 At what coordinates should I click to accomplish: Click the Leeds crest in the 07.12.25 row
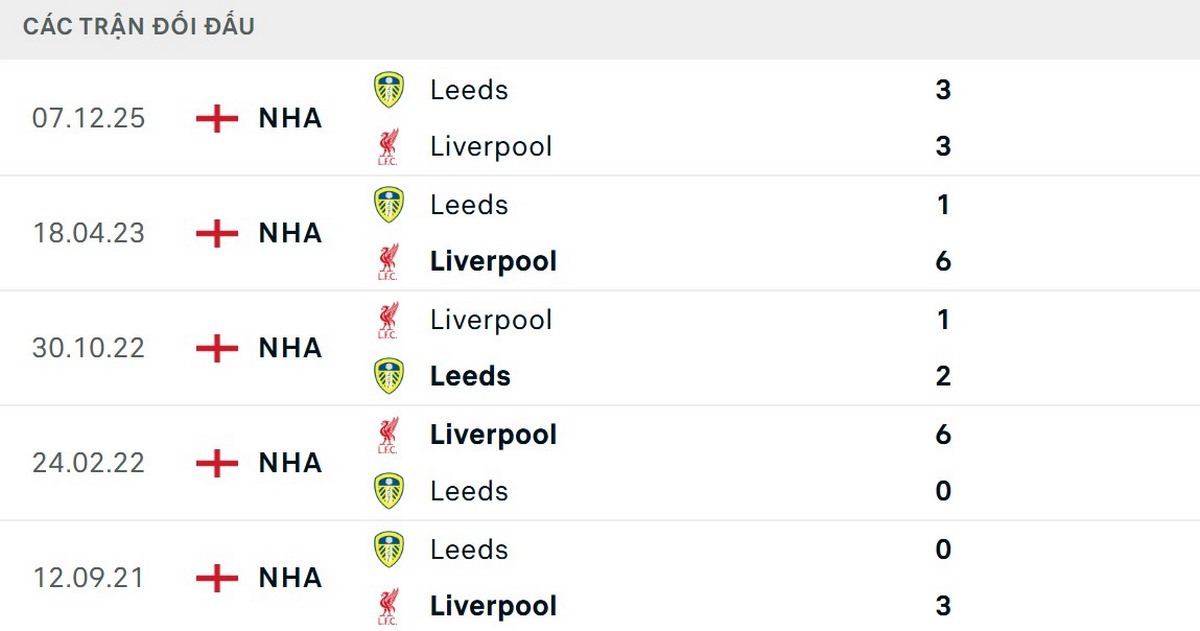click(x=389, y=89)
